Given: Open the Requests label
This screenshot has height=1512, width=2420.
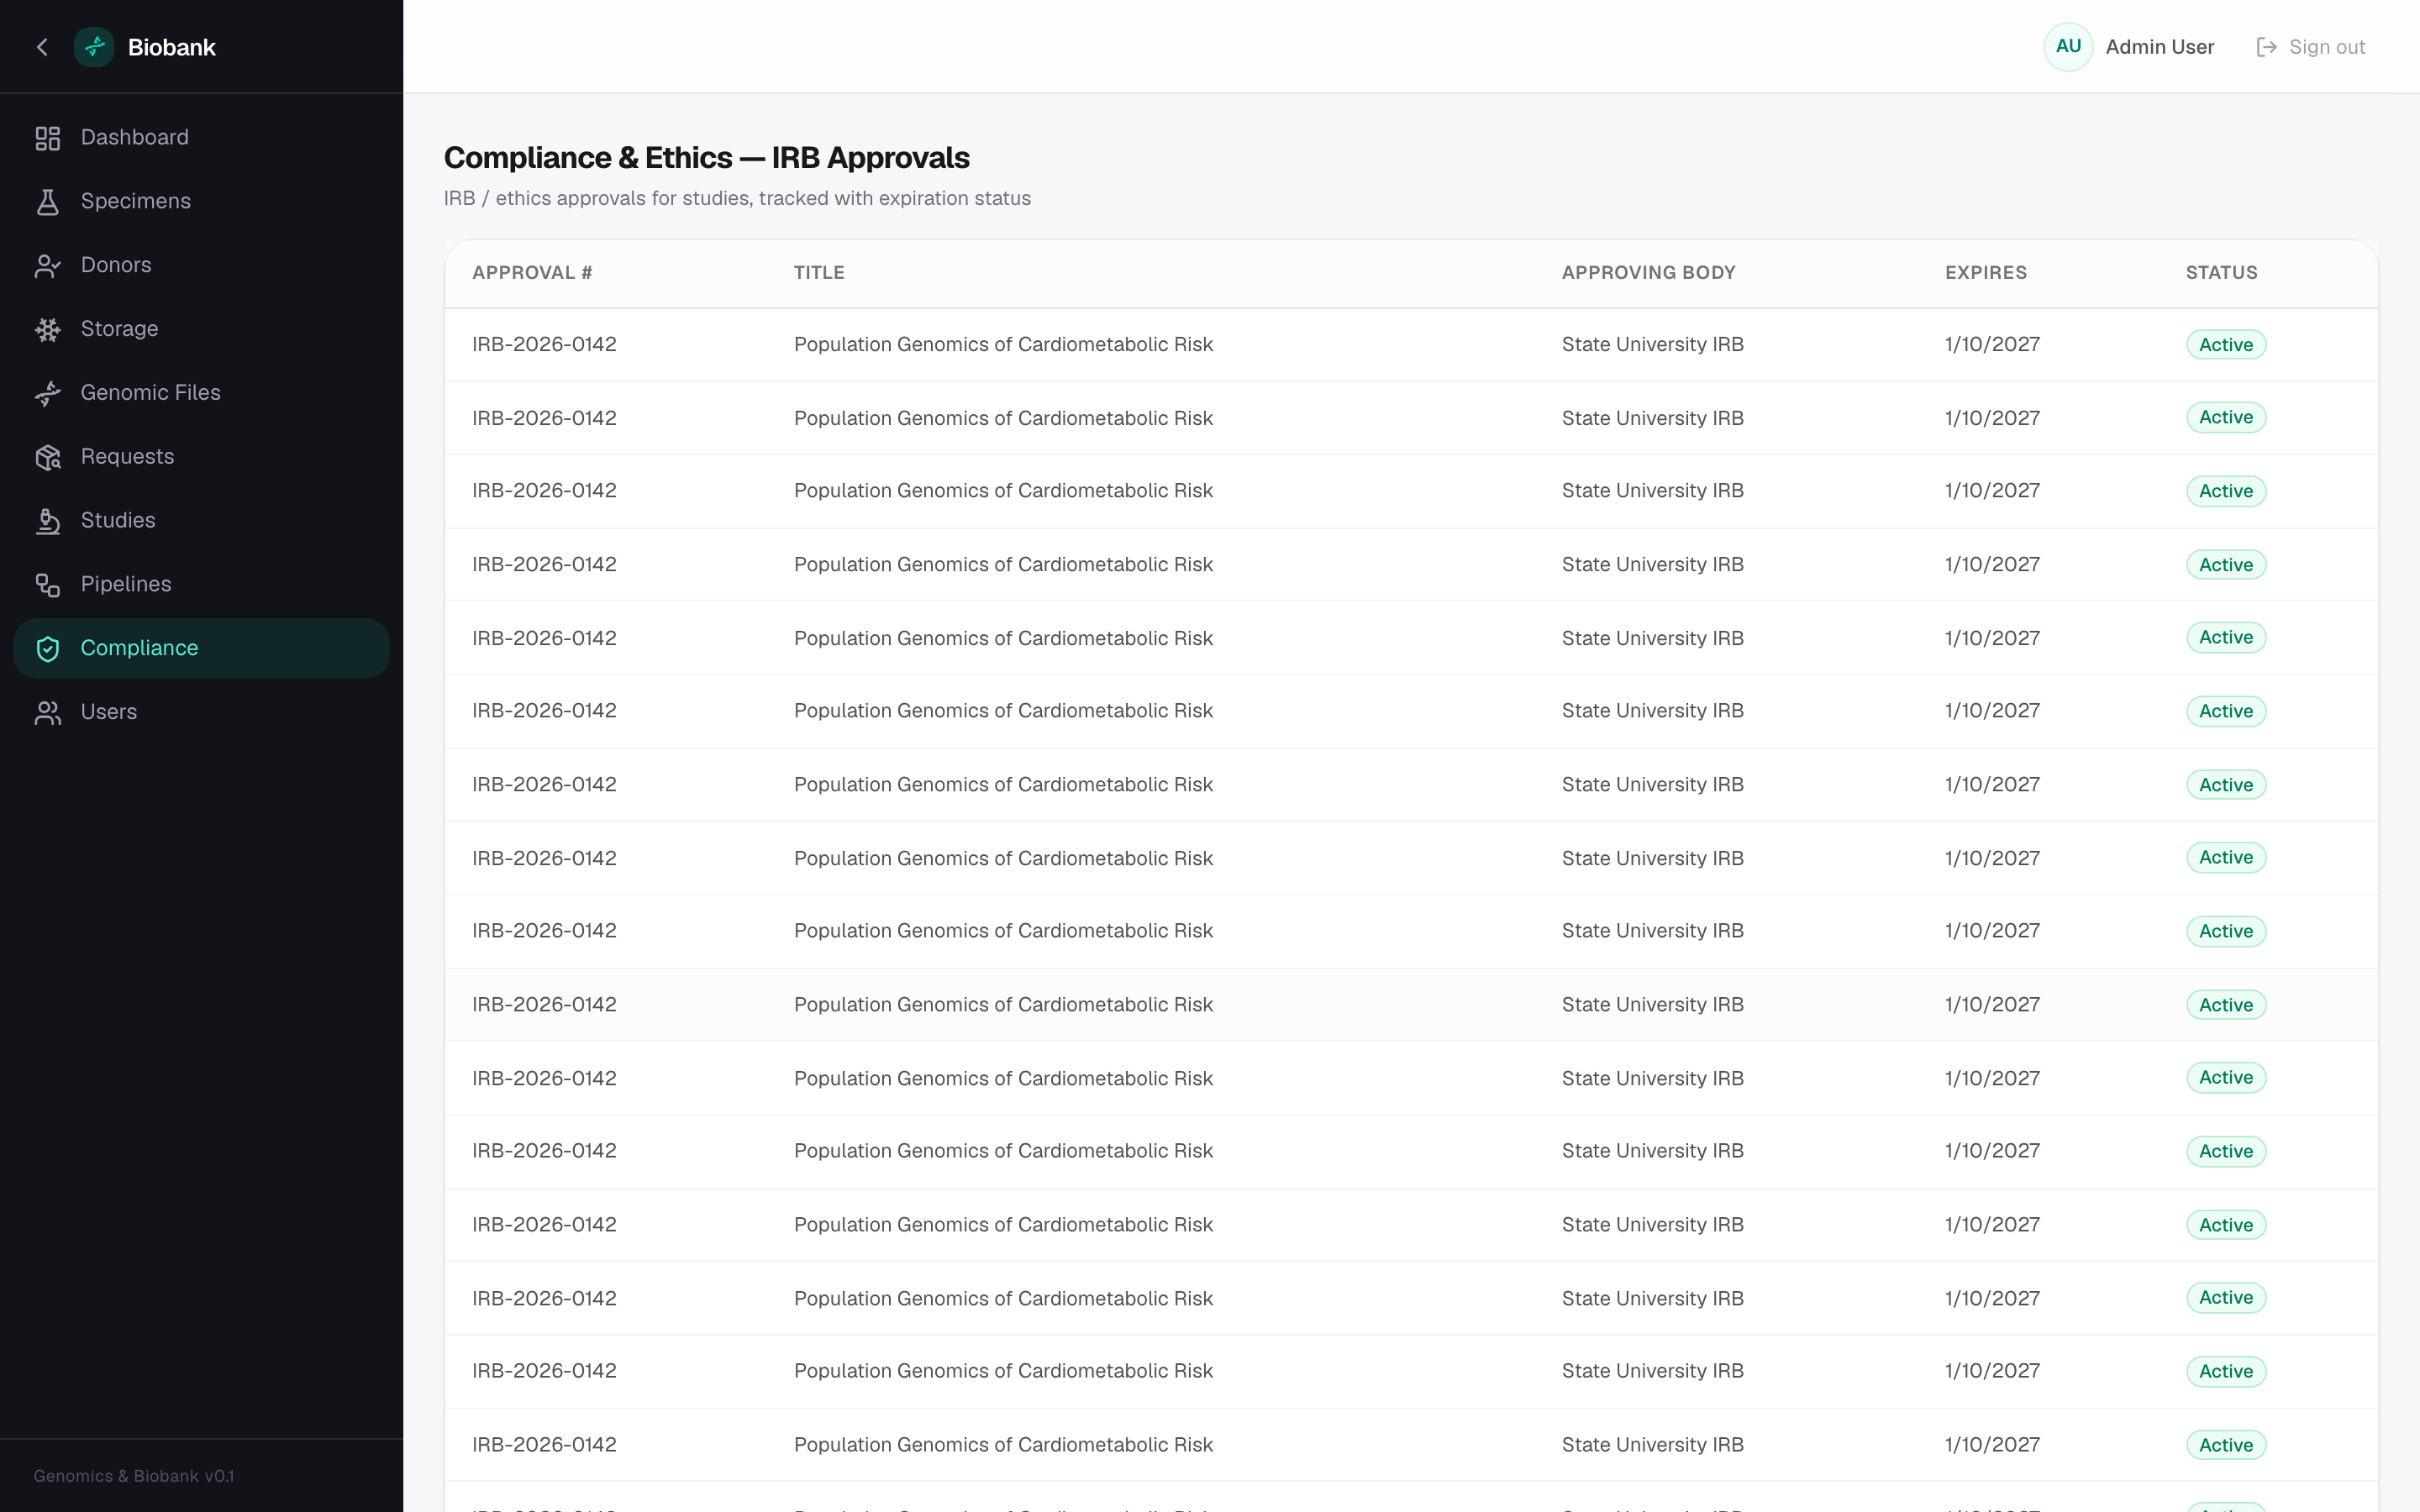Looking at the screenshot, I should click(127, 457).
